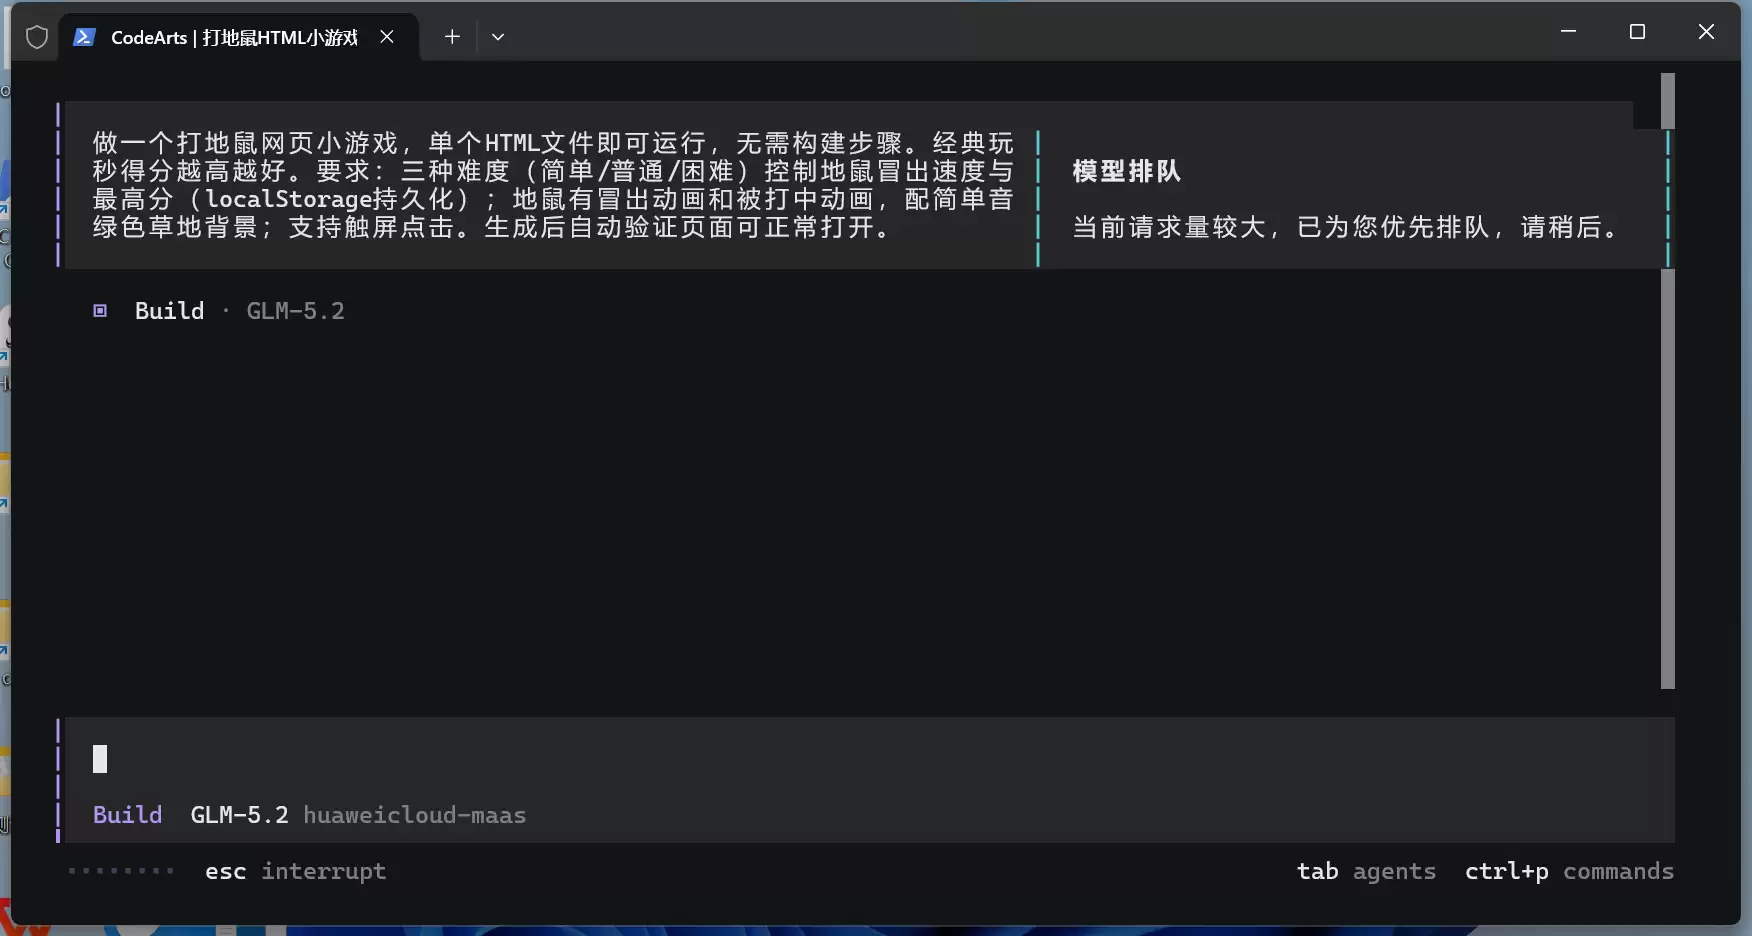The image size is (1752, 936).
Task: Click the 当前请求量较大 queue message
Action: point(1346,227)
